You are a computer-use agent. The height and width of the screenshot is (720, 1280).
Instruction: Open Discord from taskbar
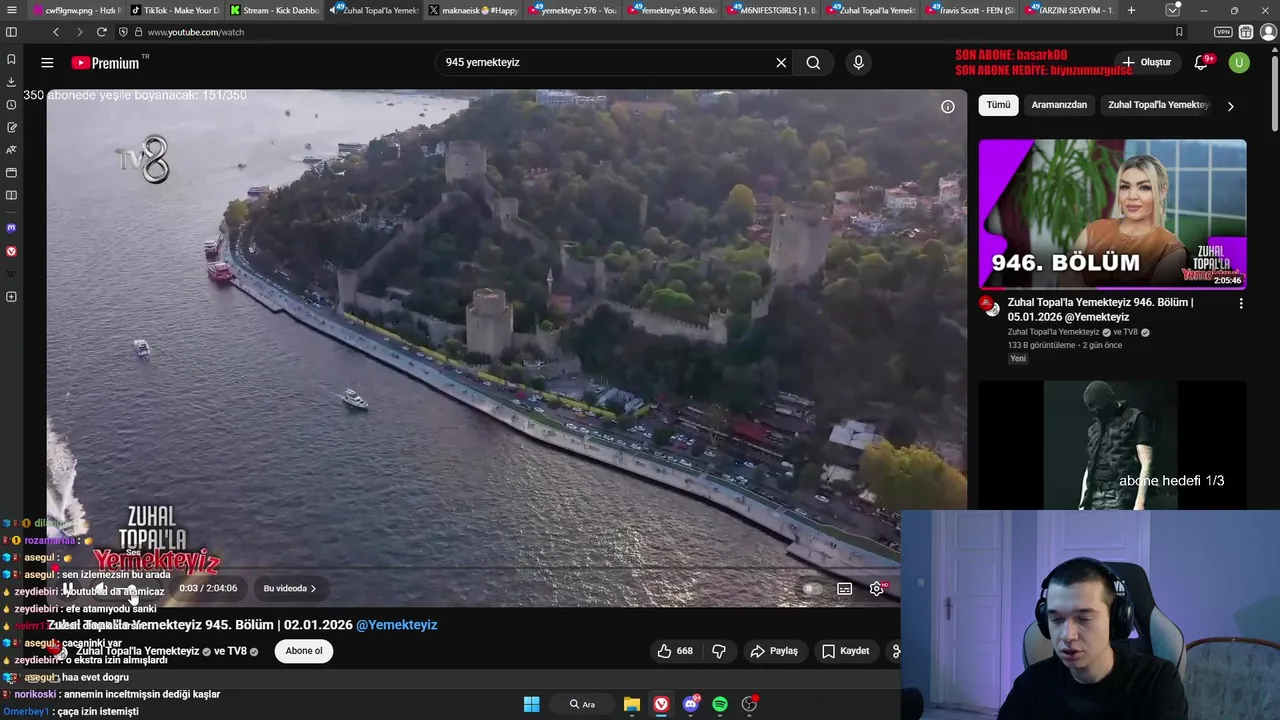[x=691, y=704]
